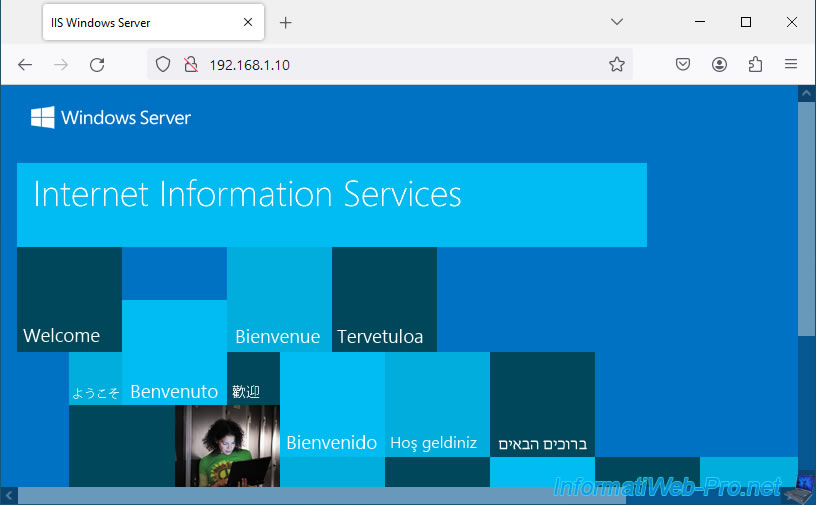This screenshot has height=505, width=816.
Task: Bookmark this page with the star
Action: 617,65
